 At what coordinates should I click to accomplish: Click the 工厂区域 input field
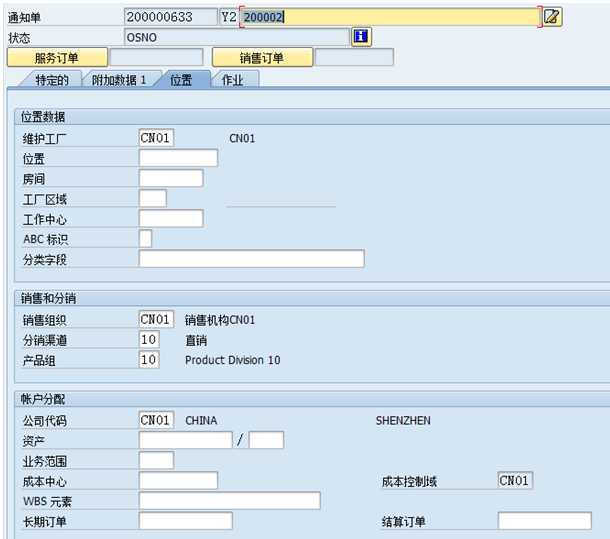click(153, 198)
